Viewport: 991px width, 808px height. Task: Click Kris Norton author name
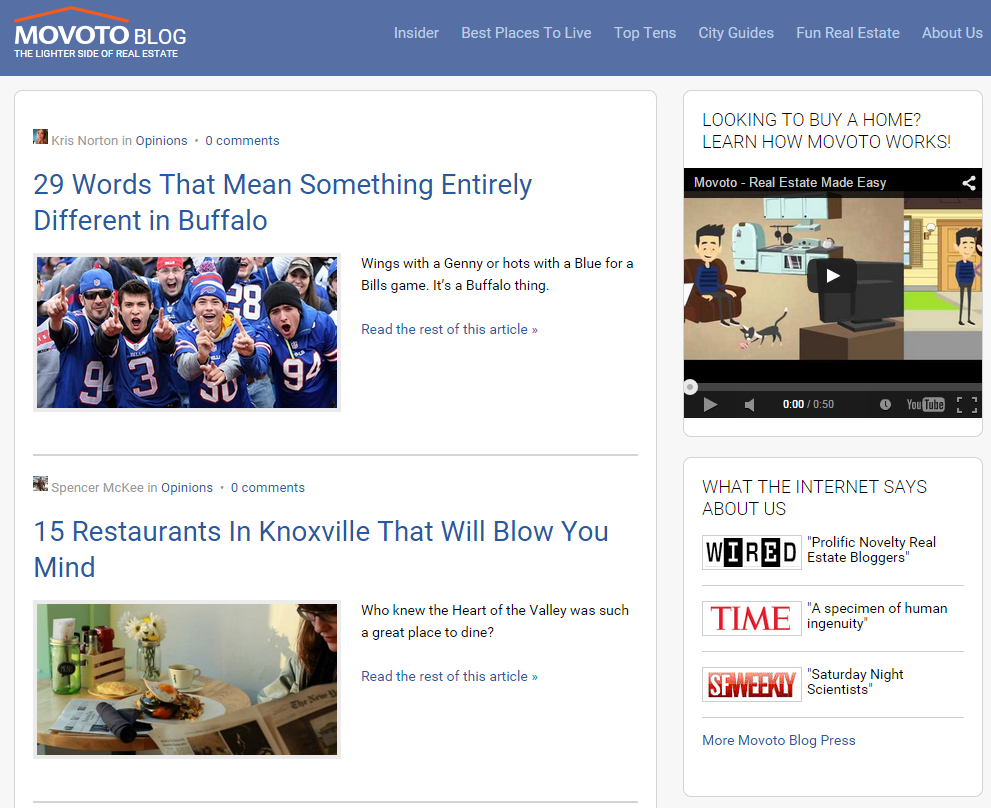click(x=85, y=140)
